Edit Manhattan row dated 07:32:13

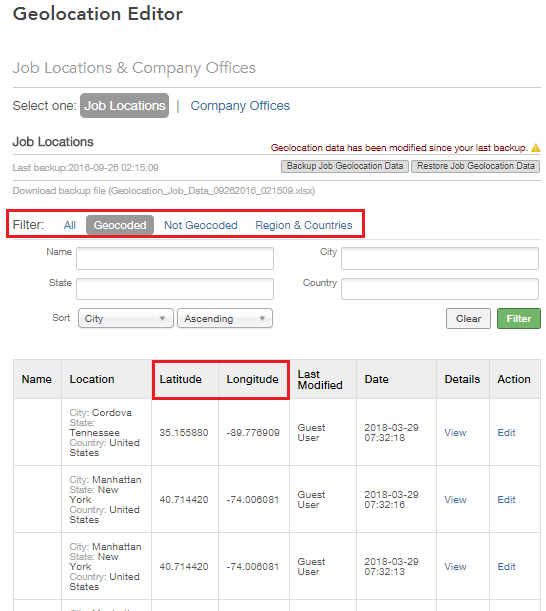click(506, 567)
